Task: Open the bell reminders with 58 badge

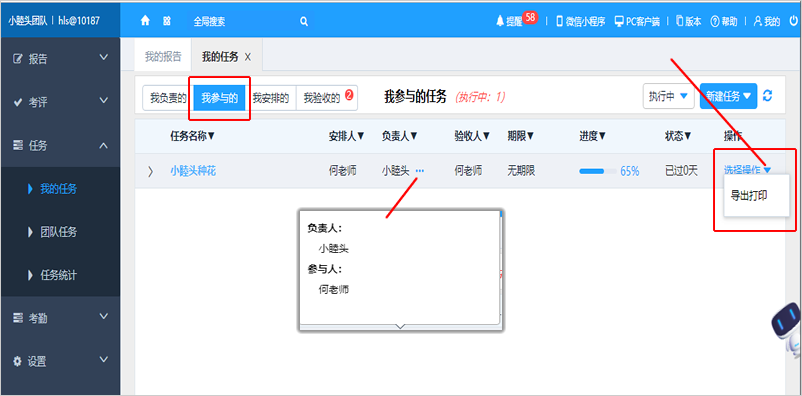Action: 516,20
